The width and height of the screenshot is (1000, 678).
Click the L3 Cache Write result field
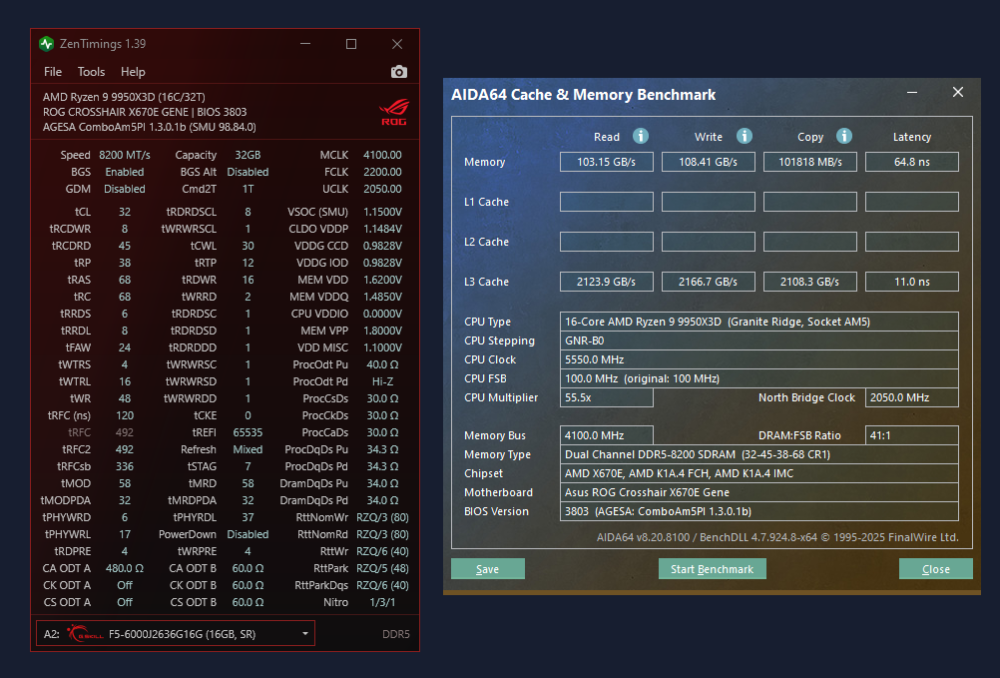(x=708, y=281)
